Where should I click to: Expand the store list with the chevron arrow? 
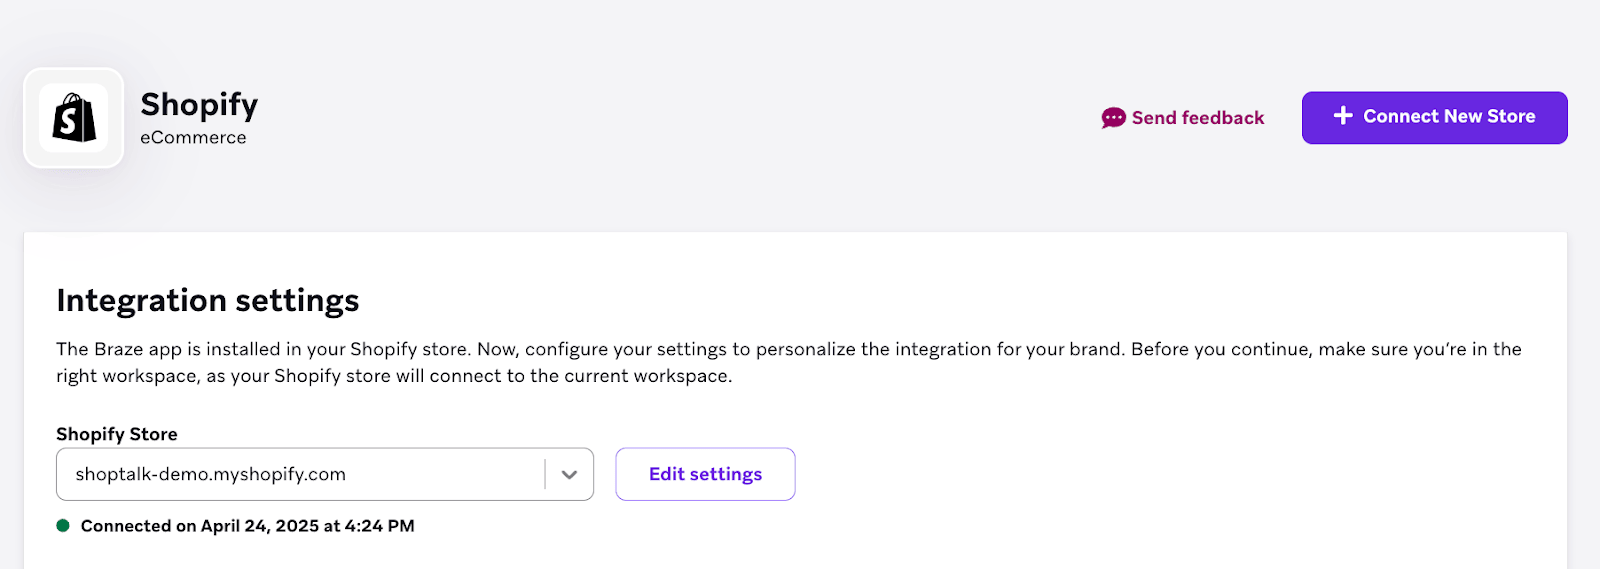click(569, 475)
